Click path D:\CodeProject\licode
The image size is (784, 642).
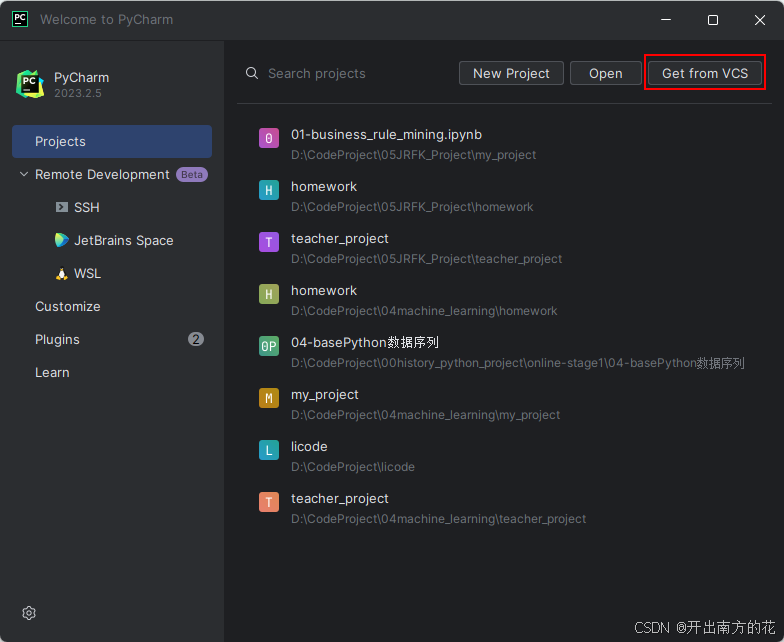click(x=353, y=467)
